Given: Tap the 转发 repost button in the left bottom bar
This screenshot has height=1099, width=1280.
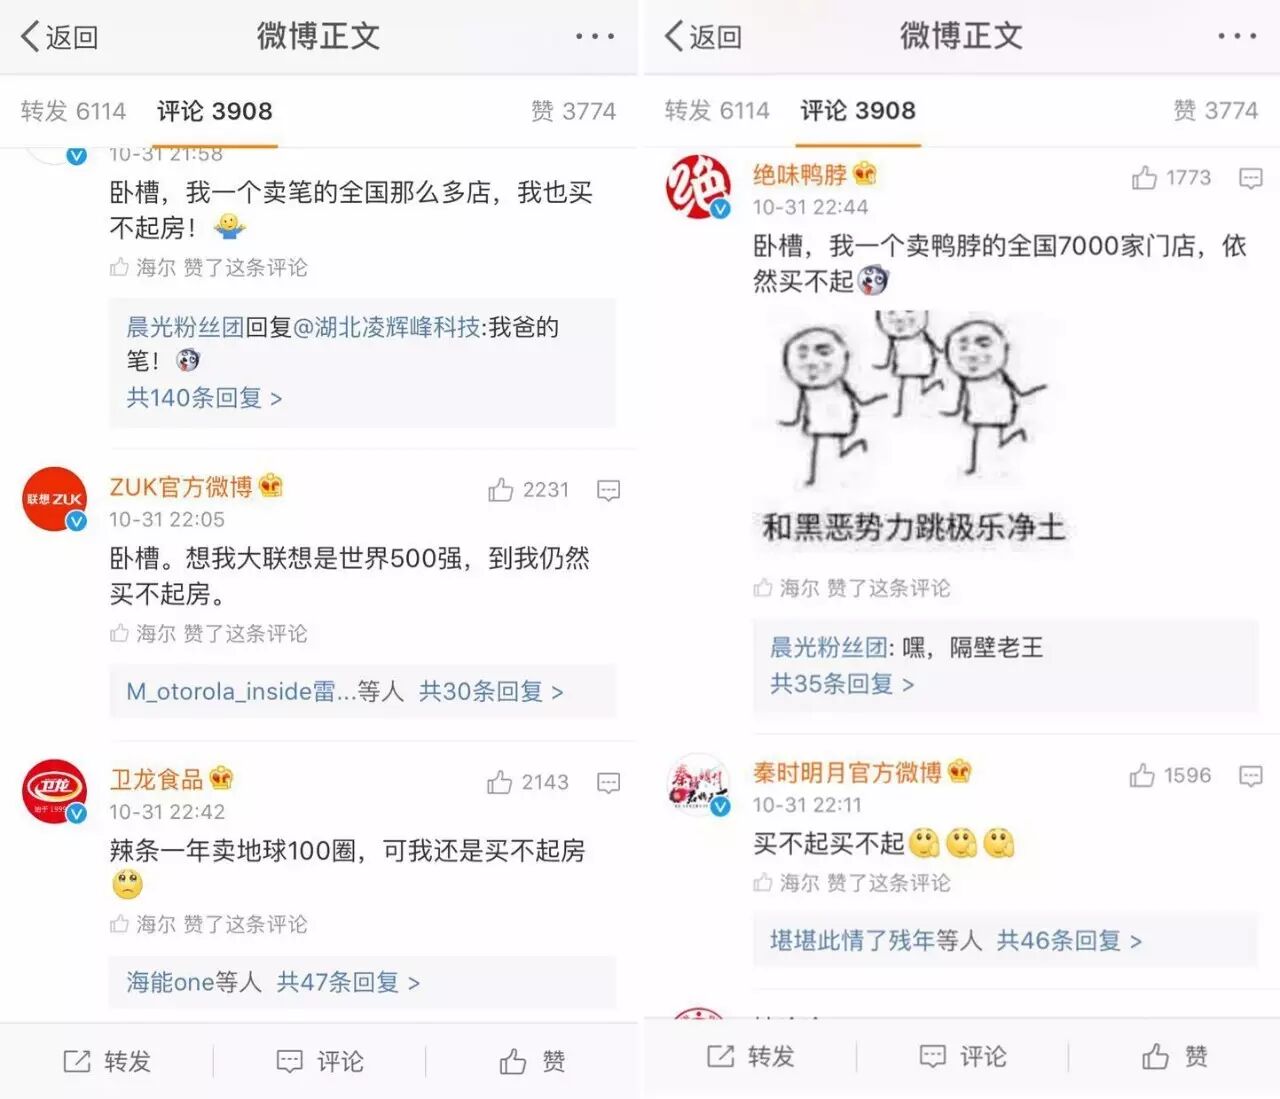Looking at the screenshot, I should (107, 1061).
